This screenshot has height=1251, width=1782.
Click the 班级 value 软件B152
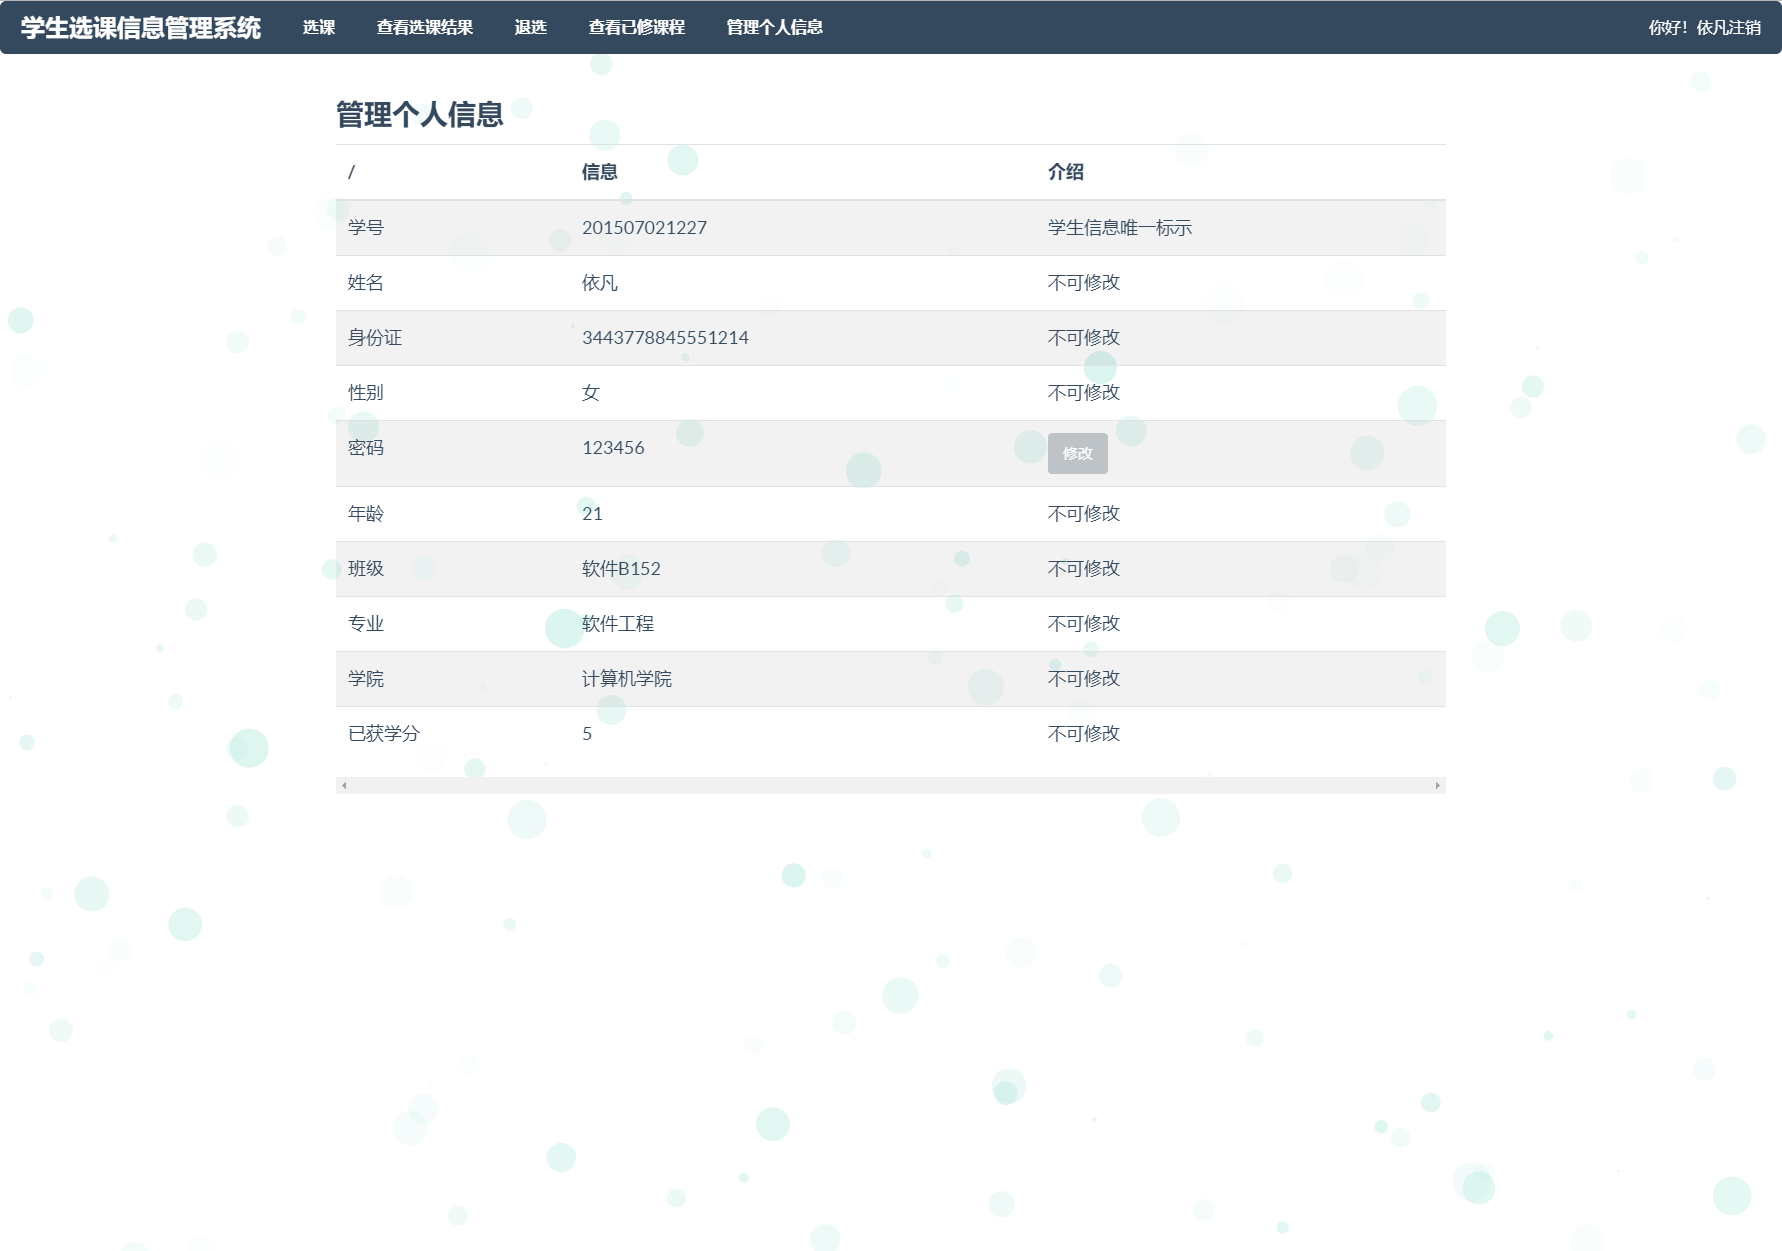point(622,568)
